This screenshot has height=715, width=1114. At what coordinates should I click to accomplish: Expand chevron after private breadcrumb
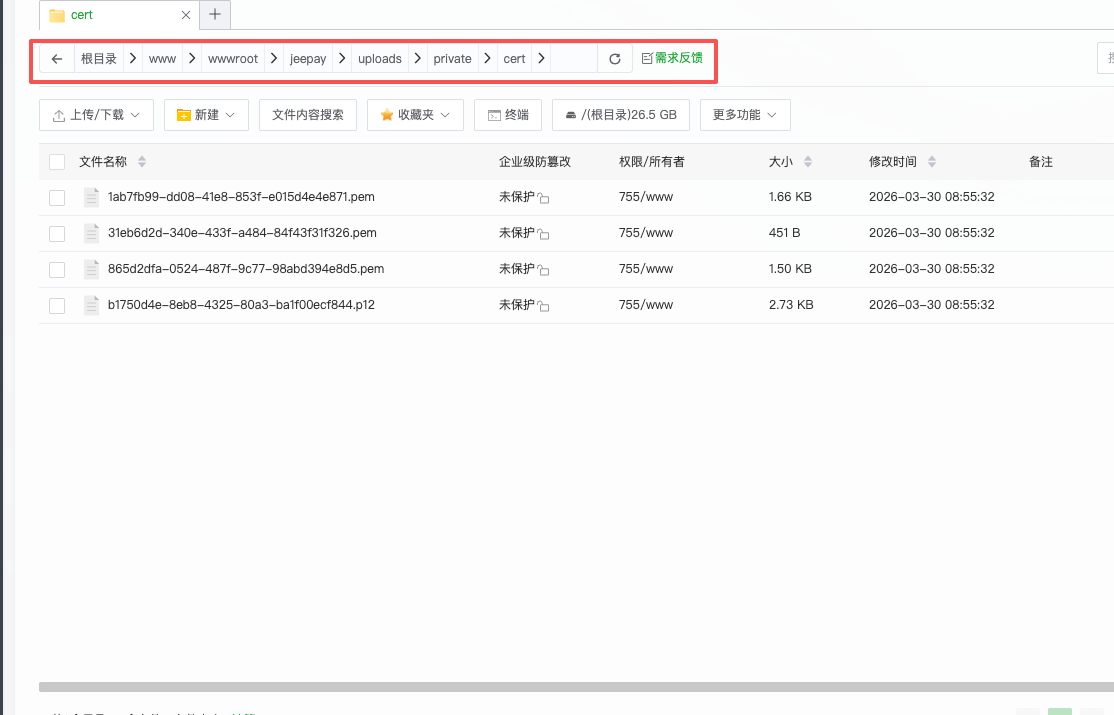[487, 58]
